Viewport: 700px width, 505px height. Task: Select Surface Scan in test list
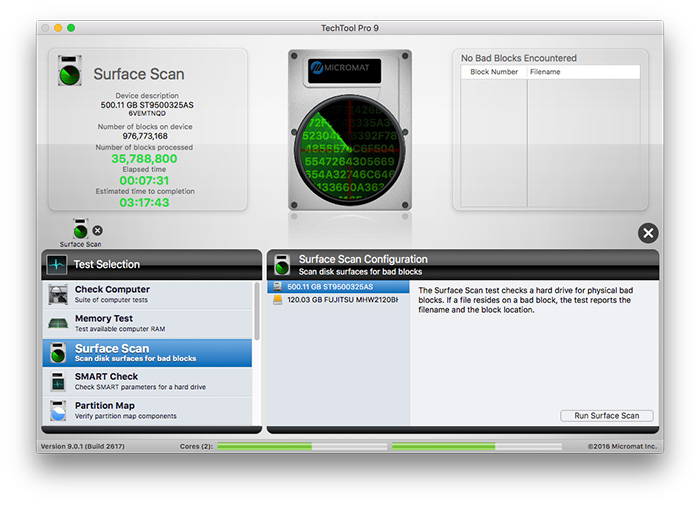[147, 353]
